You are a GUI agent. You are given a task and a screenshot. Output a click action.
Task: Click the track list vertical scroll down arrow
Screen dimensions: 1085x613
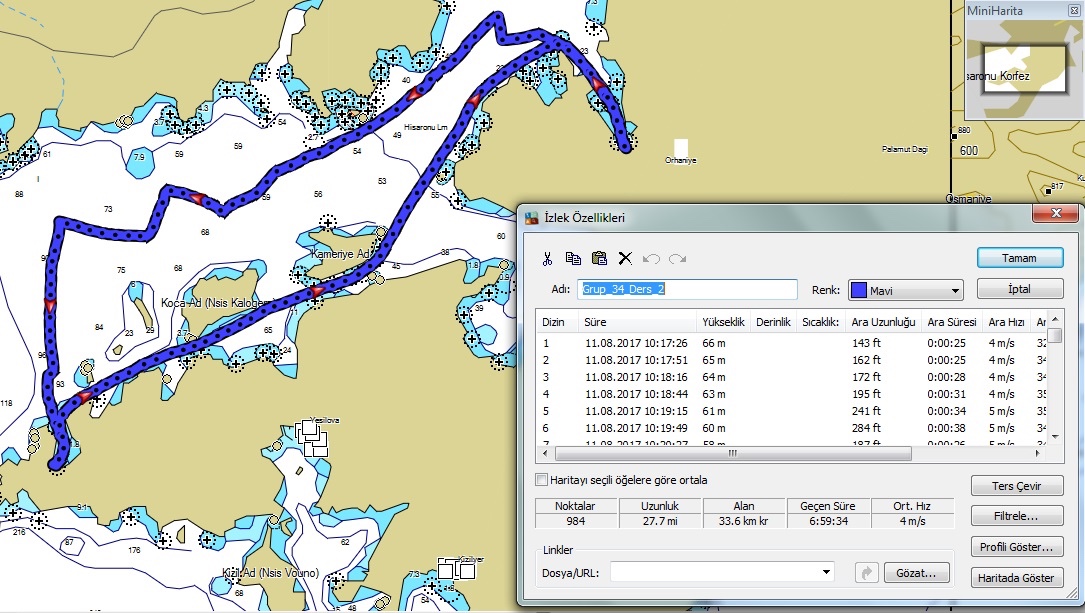1055,437
